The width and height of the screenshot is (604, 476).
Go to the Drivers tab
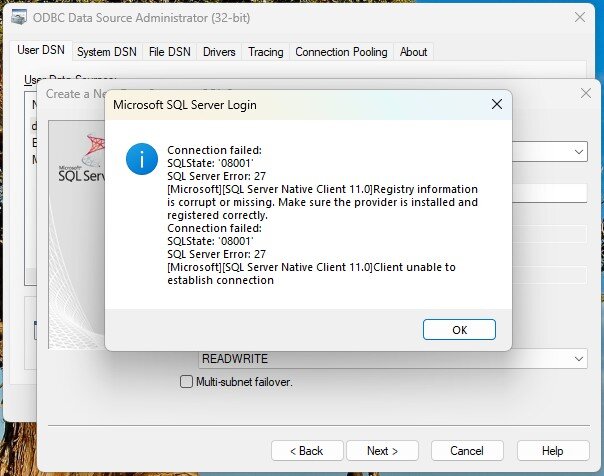[219, 52]
